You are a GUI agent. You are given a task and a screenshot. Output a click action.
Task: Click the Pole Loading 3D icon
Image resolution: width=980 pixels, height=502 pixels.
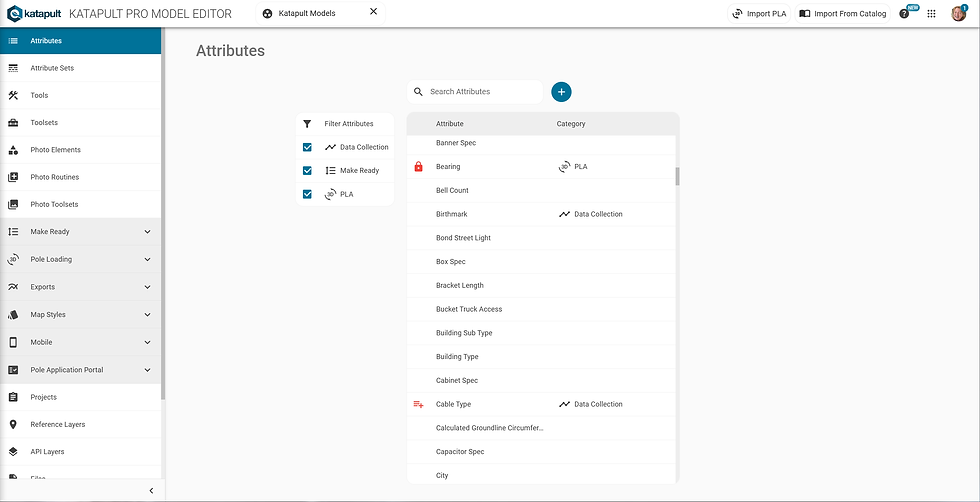click(13, 259)
